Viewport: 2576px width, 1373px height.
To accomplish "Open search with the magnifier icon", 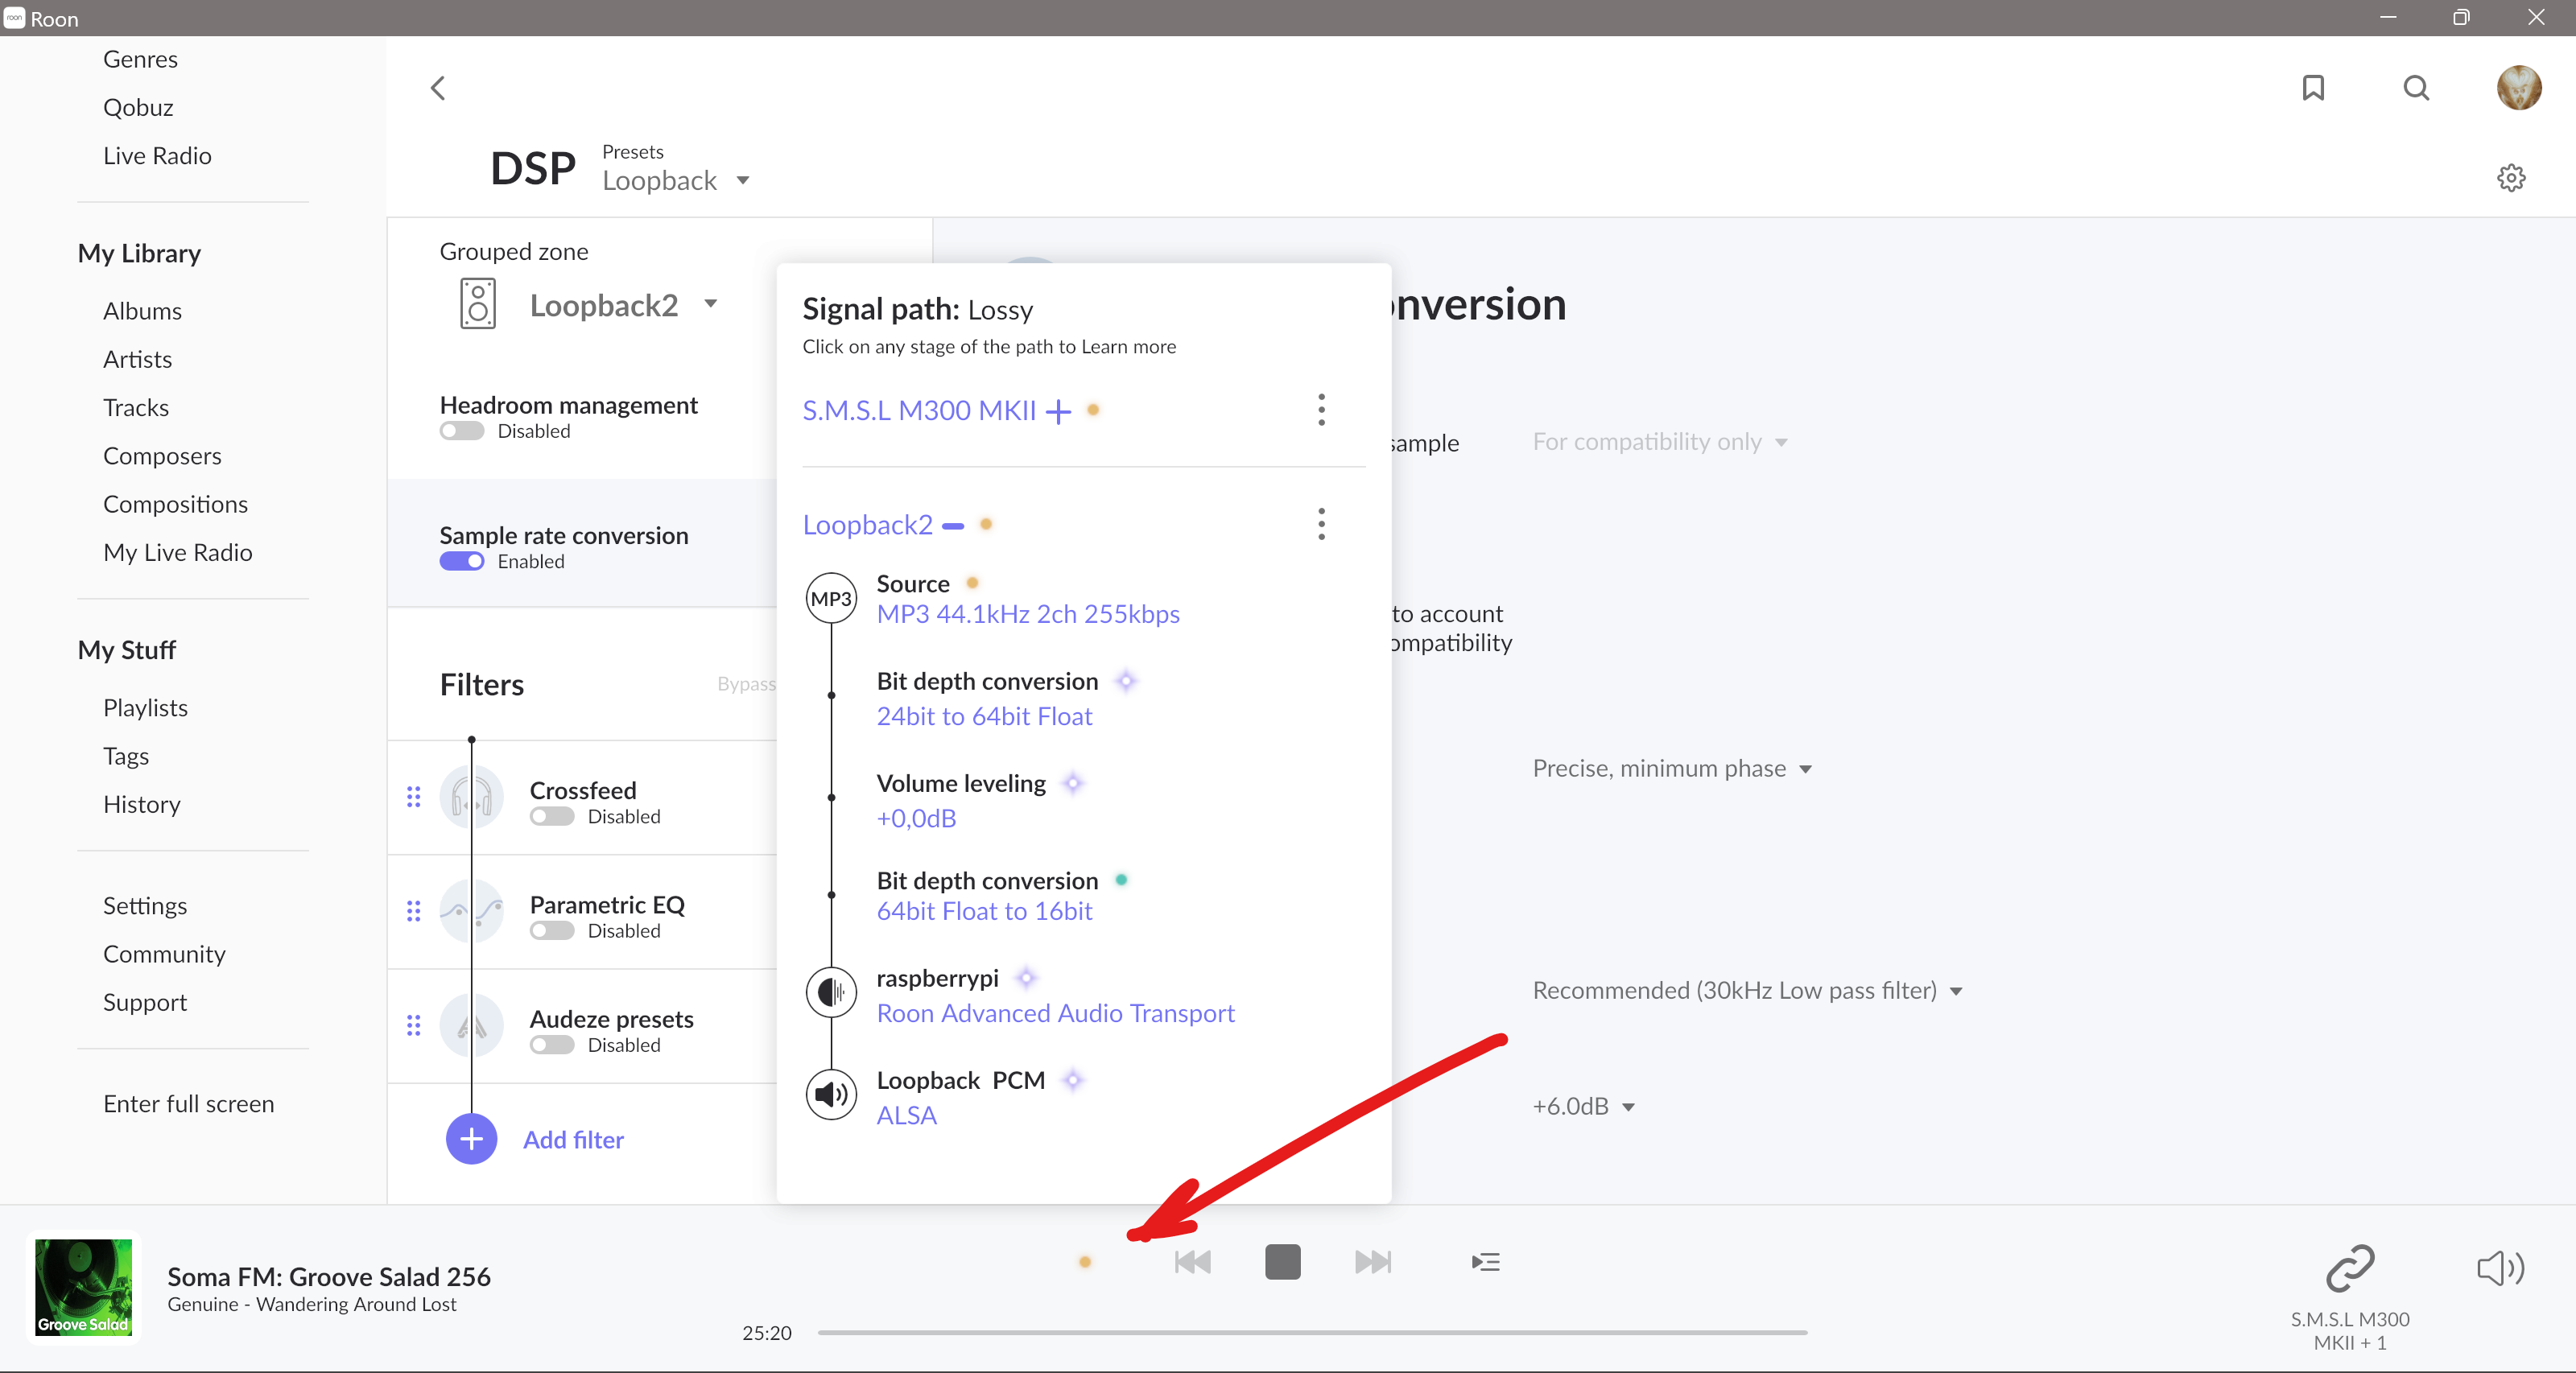I will pos(2416,88).
